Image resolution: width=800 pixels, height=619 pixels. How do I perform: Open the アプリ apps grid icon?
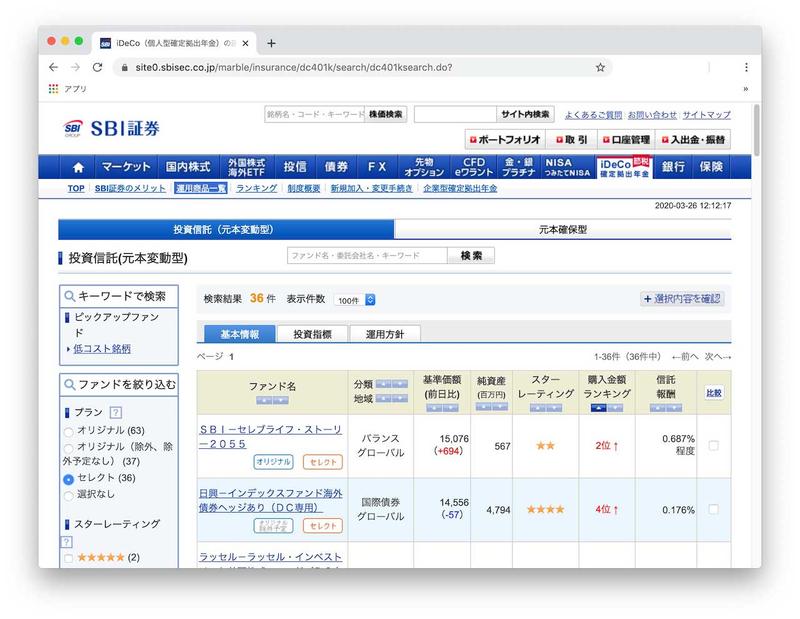(54, 89)
